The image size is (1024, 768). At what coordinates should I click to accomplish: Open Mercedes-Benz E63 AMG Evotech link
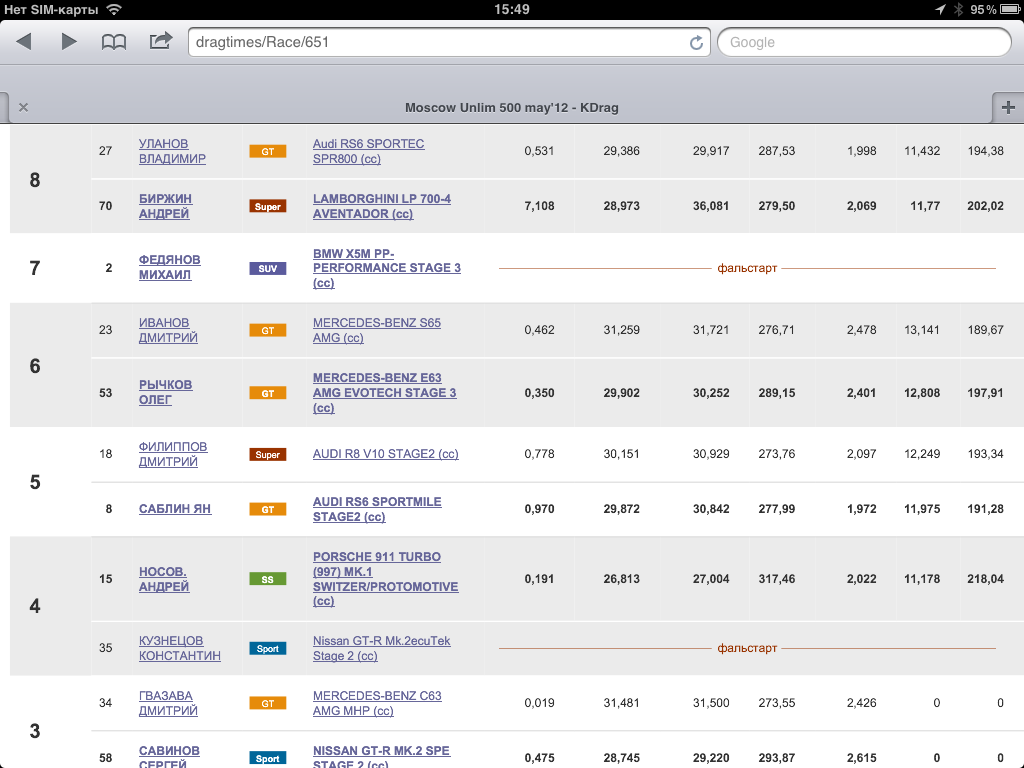click(385, 392)
